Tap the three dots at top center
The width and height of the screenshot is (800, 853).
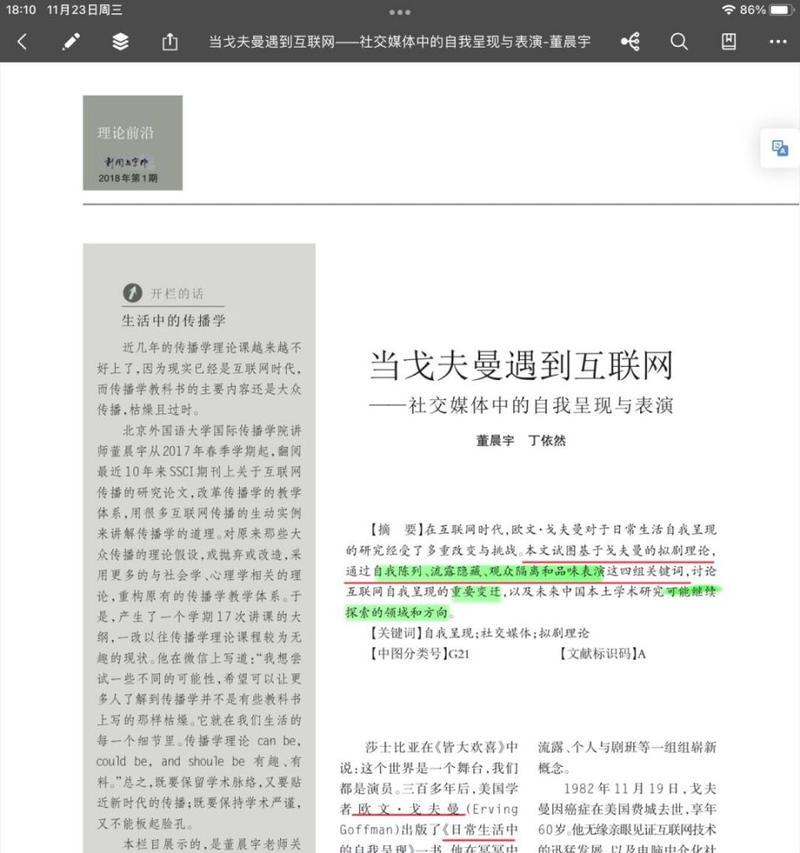(x=400, y=12)
